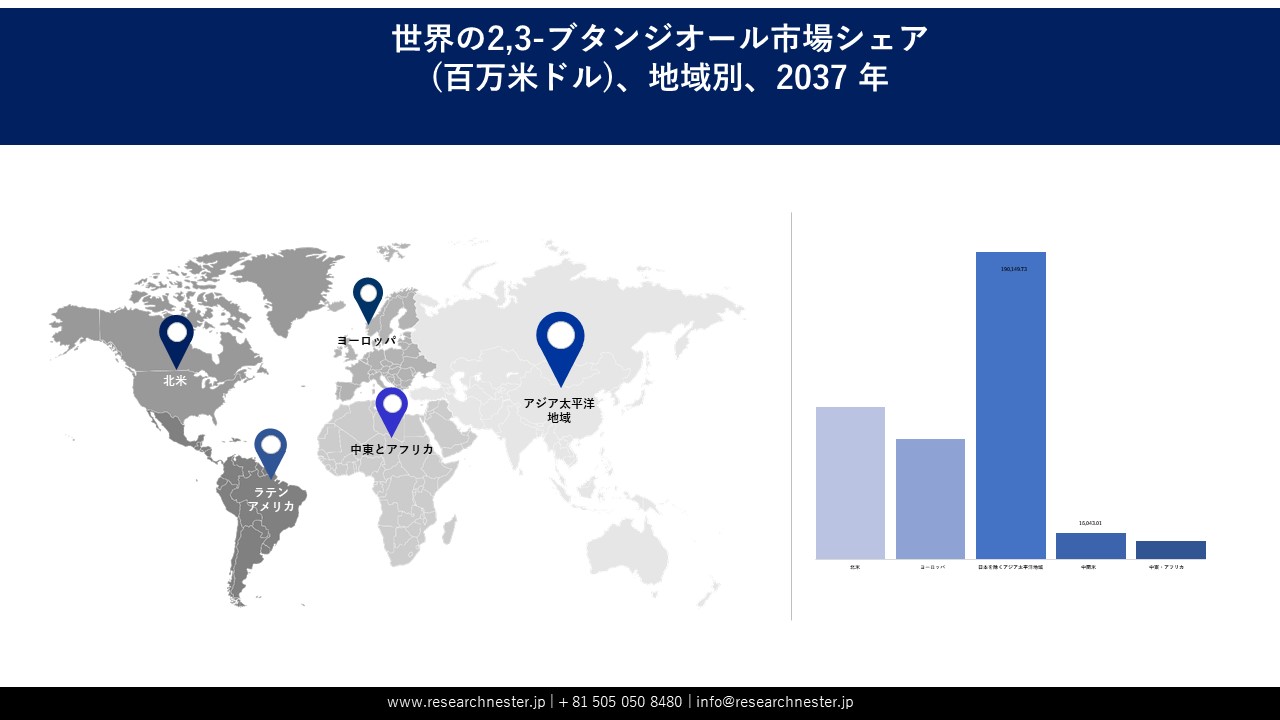Click the North America (北米) map pin
Screen dimensions: 1280x720
pos(176,341)
